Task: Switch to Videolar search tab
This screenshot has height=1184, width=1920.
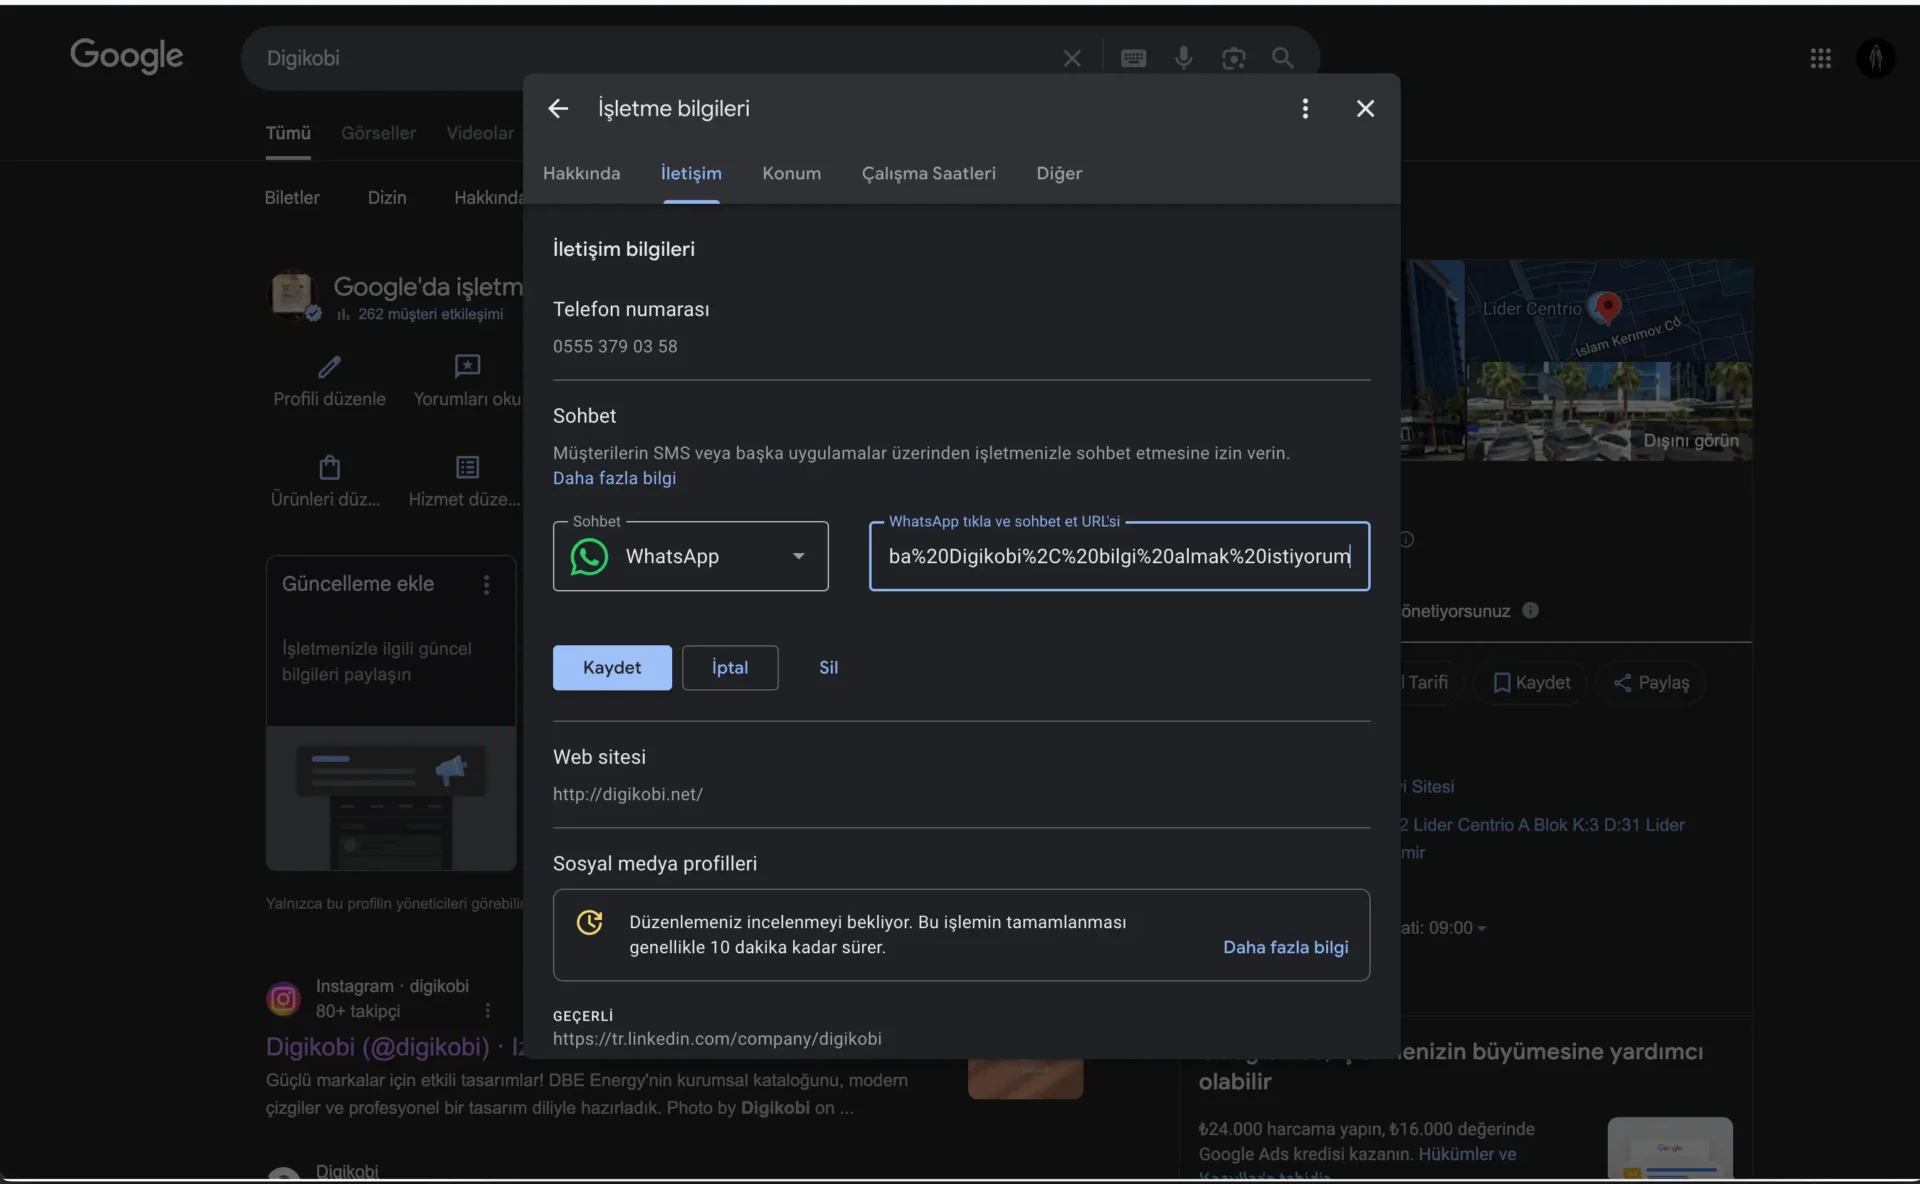Action: click(x=480, y=132)
